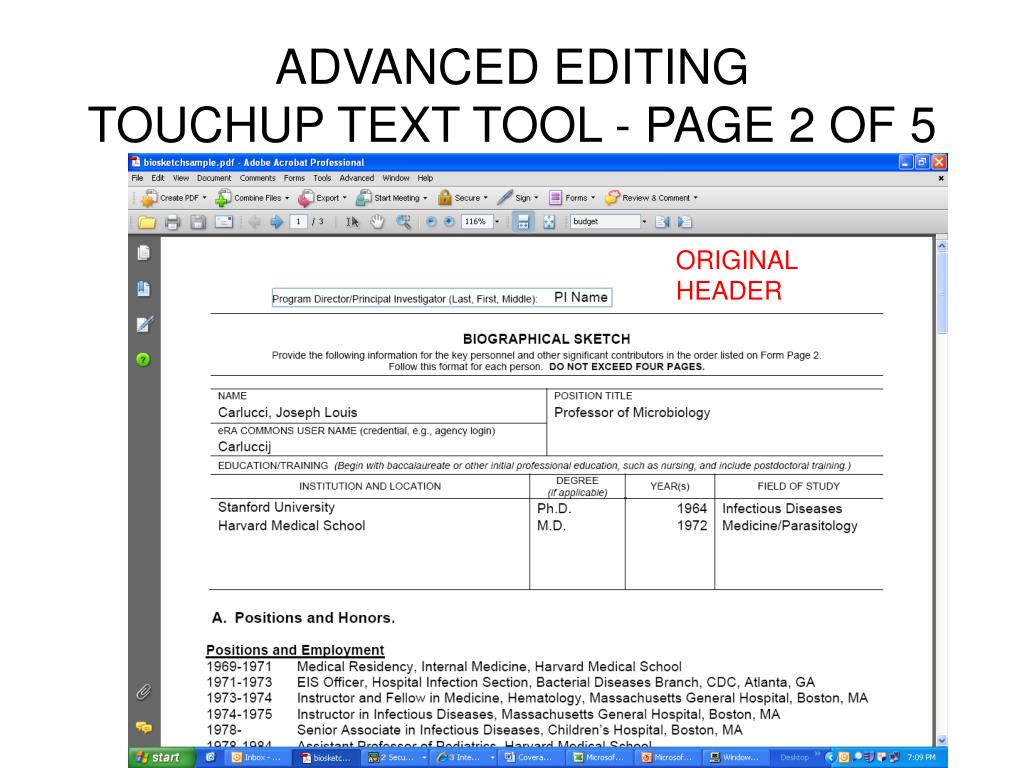The image size is (1024, 768).
Task: Click the Windows Start button
Action: point(161,758)
